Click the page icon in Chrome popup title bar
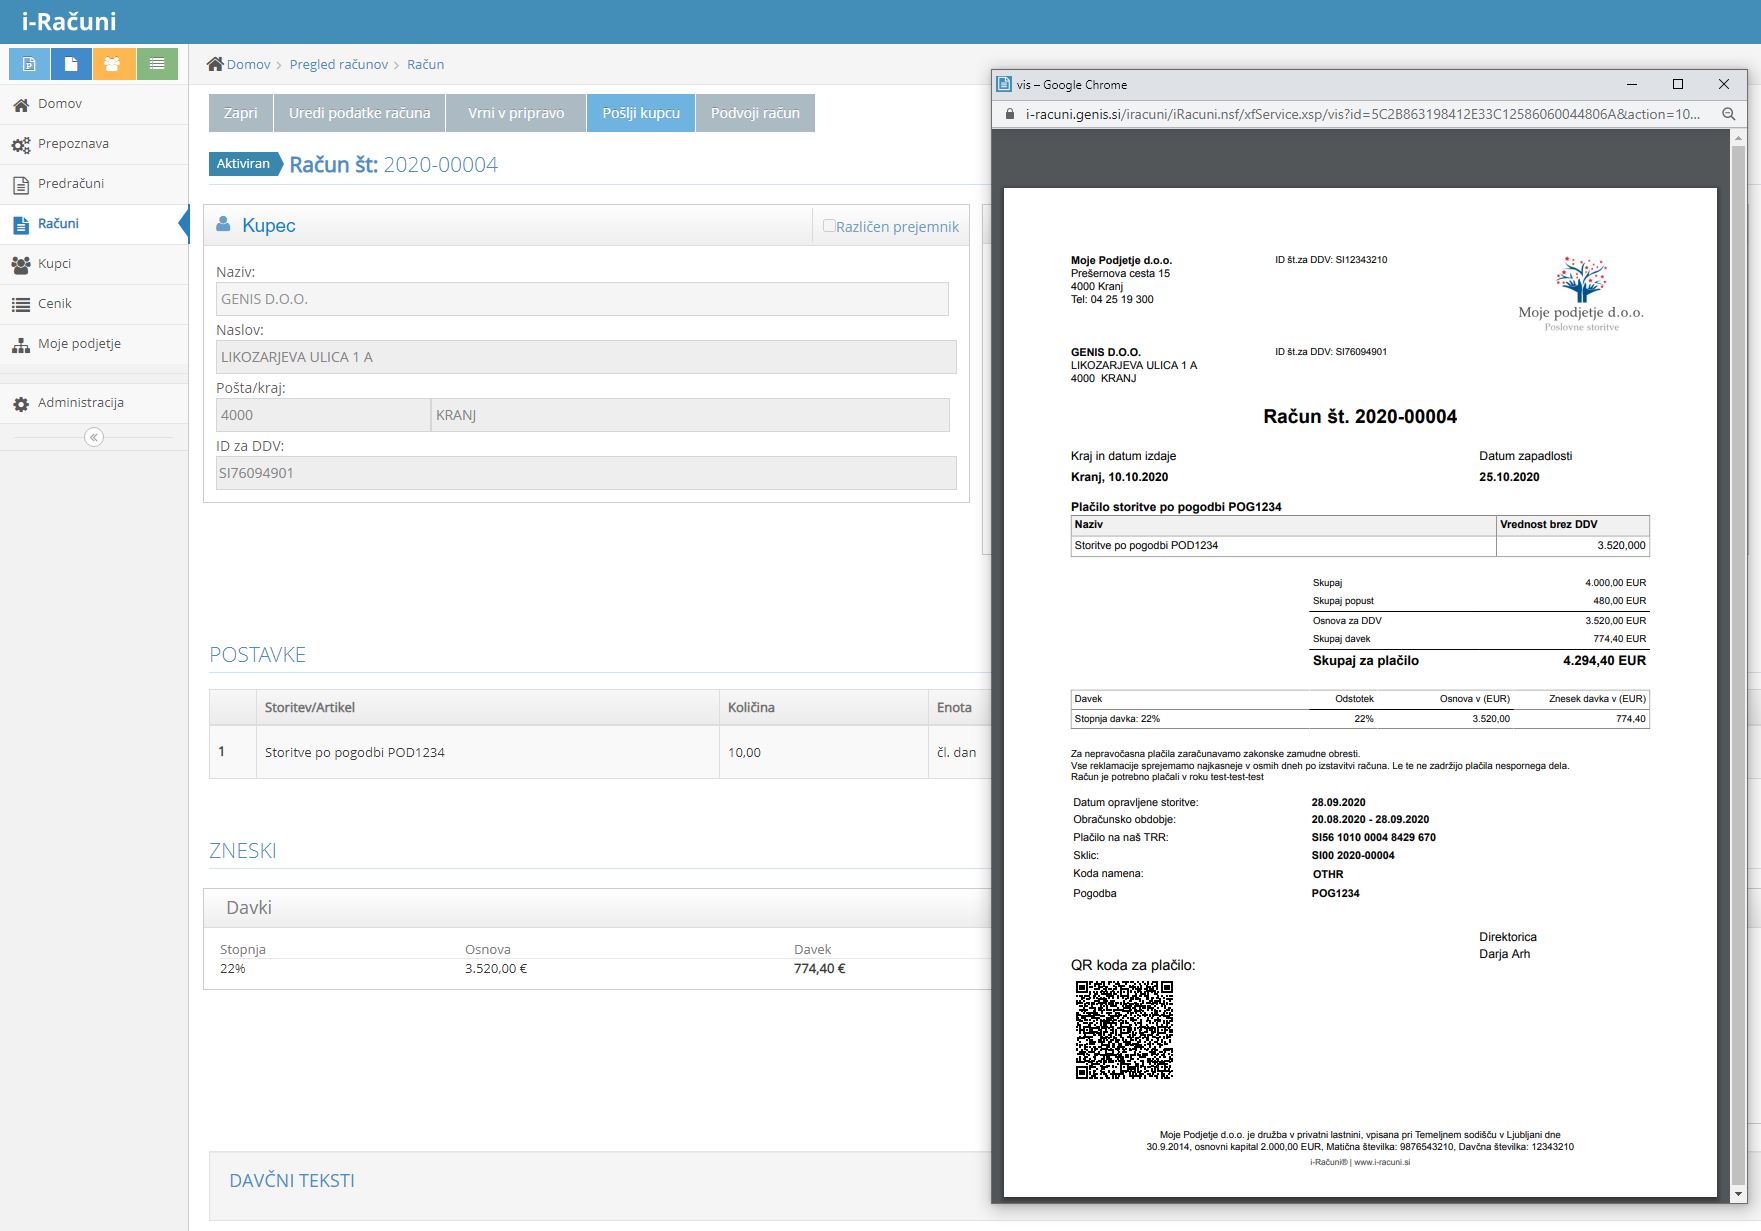The image size is (1761, 1231). tap(1004, 84)
